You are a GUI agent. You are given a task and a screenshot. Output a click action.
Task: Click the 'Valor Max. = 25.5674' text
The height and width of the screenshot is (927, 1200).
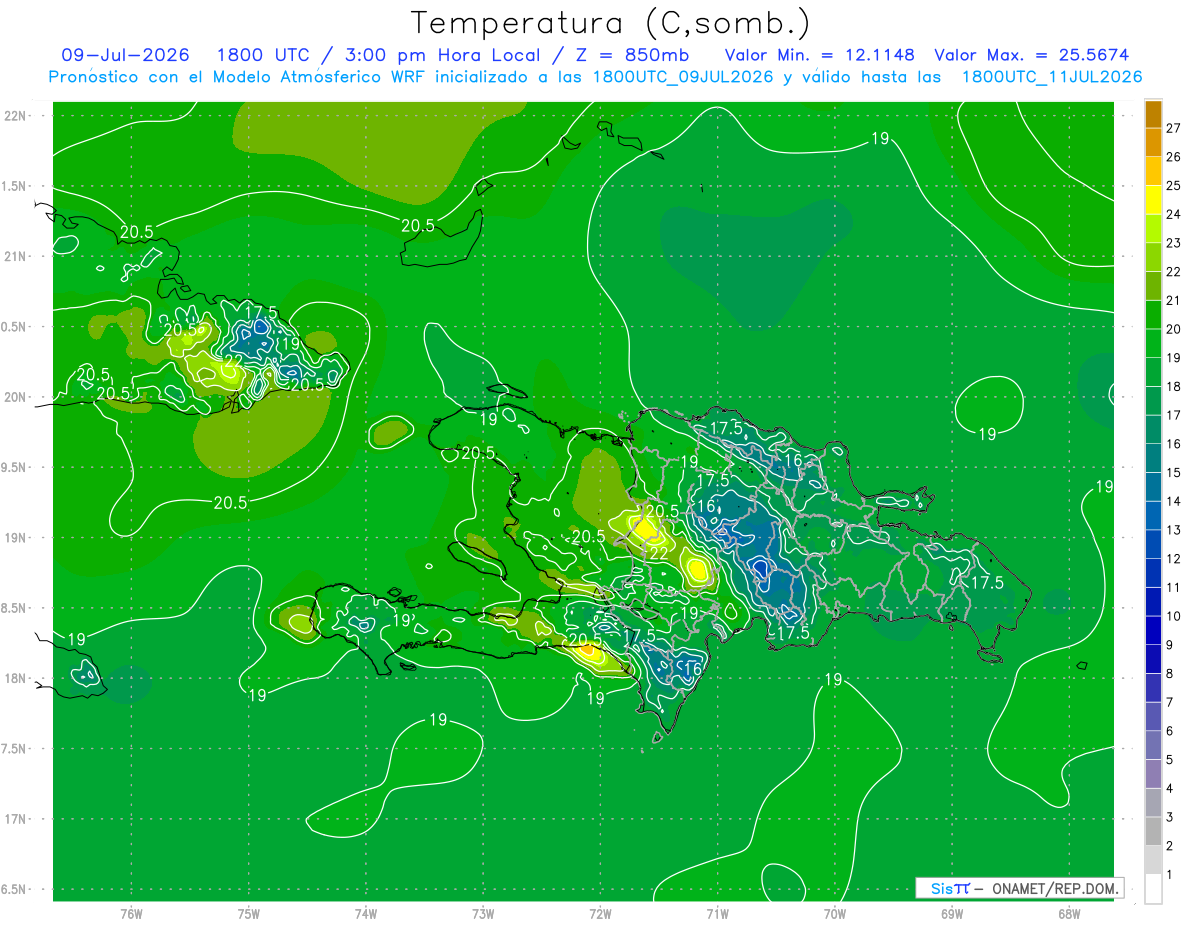(x=1032, y=55)
